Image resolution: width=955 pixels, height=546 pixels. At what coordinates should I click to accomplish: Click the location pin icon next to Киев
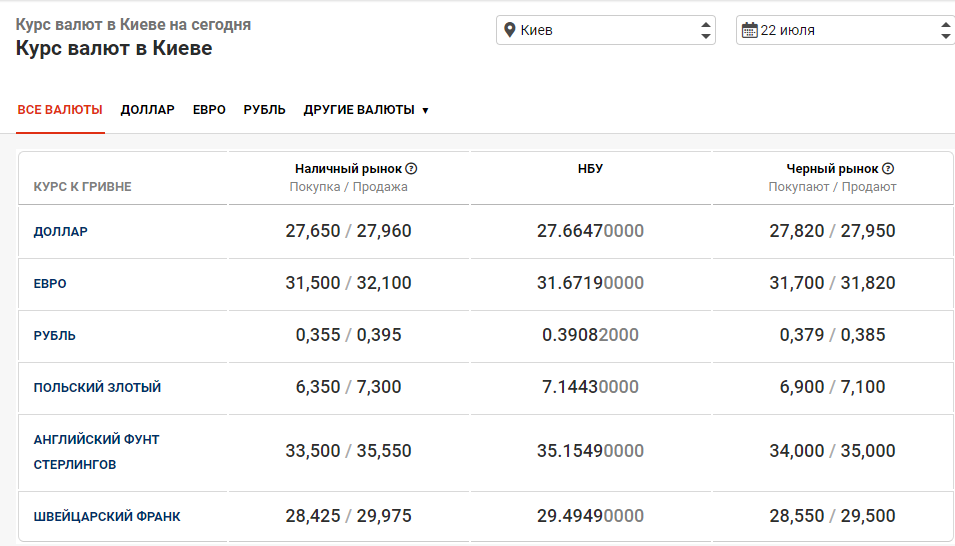pos(510,30)
